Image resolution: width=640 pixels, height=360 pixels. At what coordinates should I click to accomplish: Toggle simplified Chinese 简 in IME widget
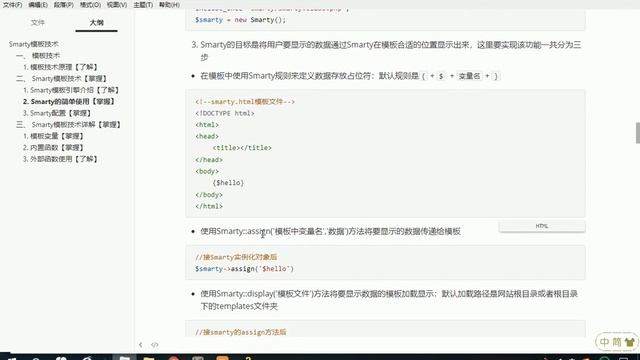coord(617,342)
